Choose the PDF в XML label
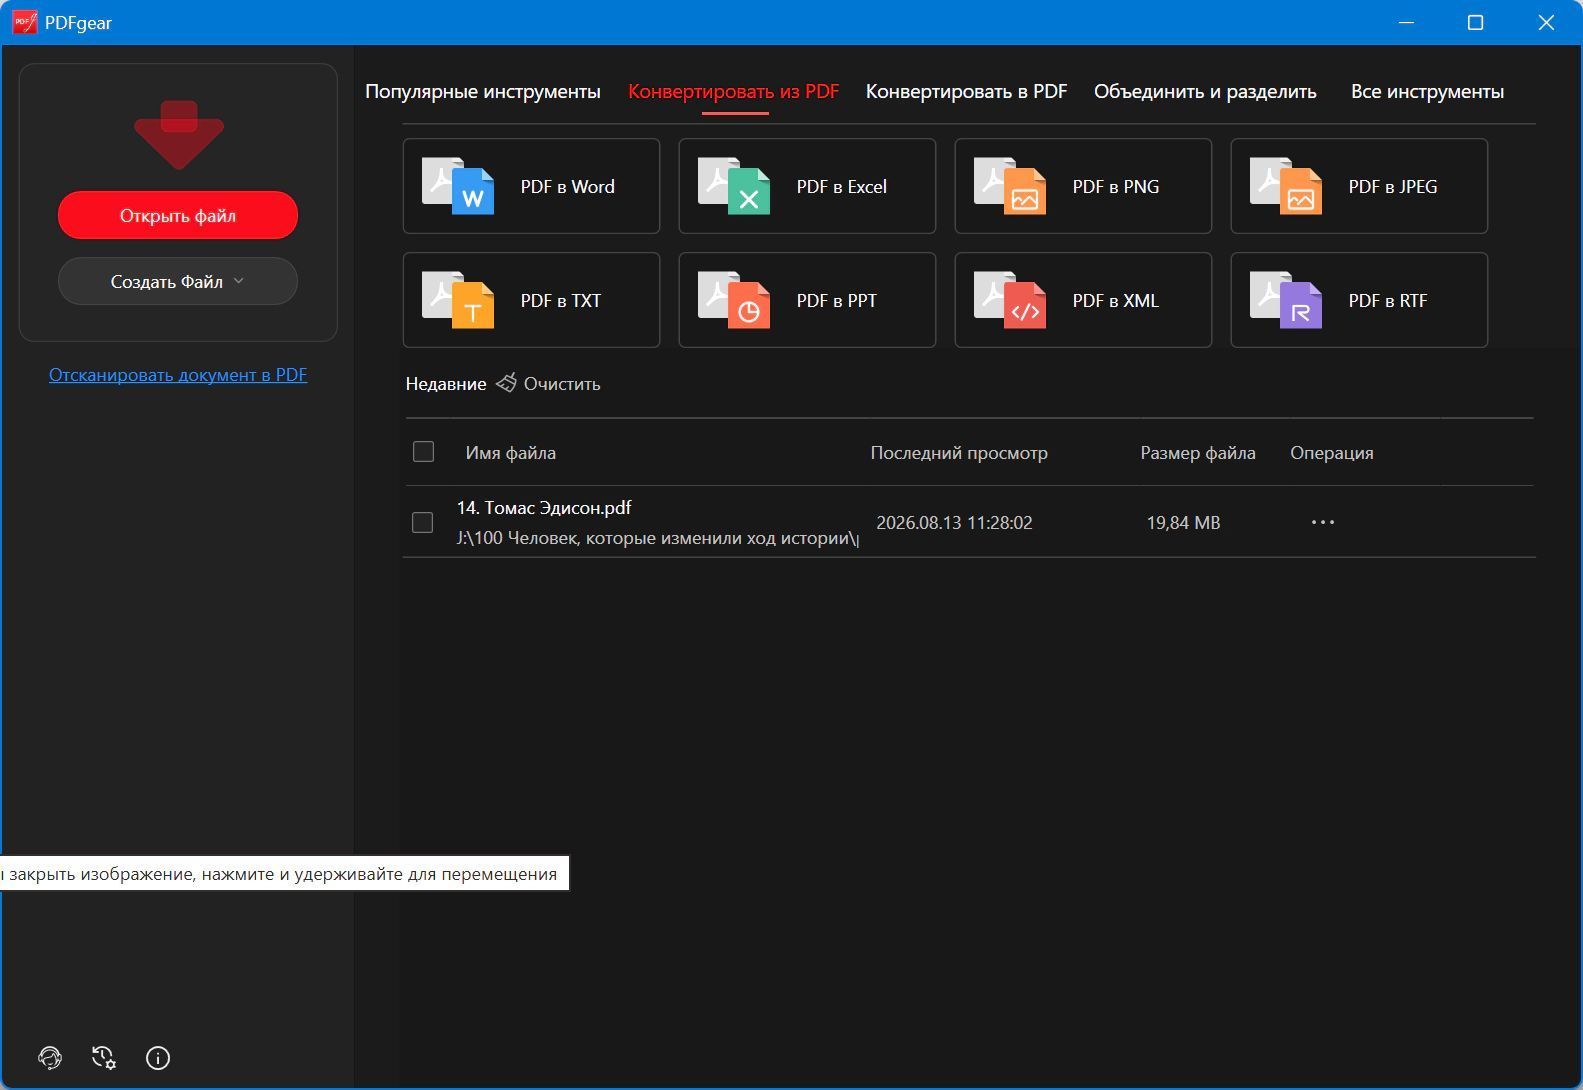Image resolution: width=1583 pixels, height=1090 pixels. 1115,301
